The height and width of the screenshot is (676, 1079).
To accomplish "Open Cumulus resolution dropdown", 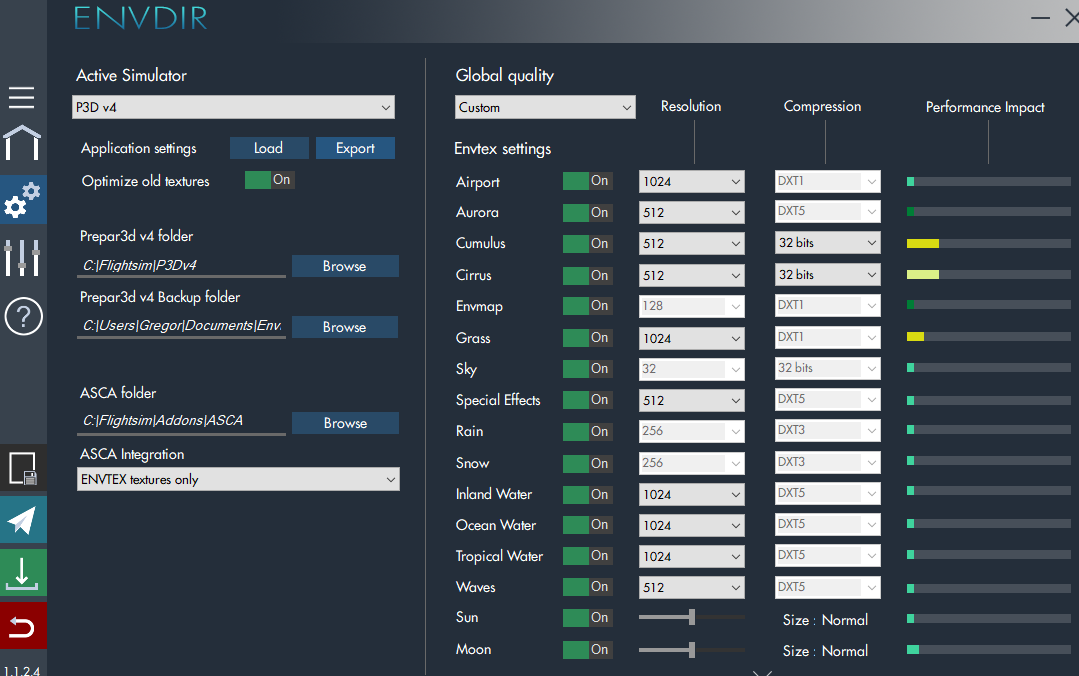I will [x=692, y=244].
